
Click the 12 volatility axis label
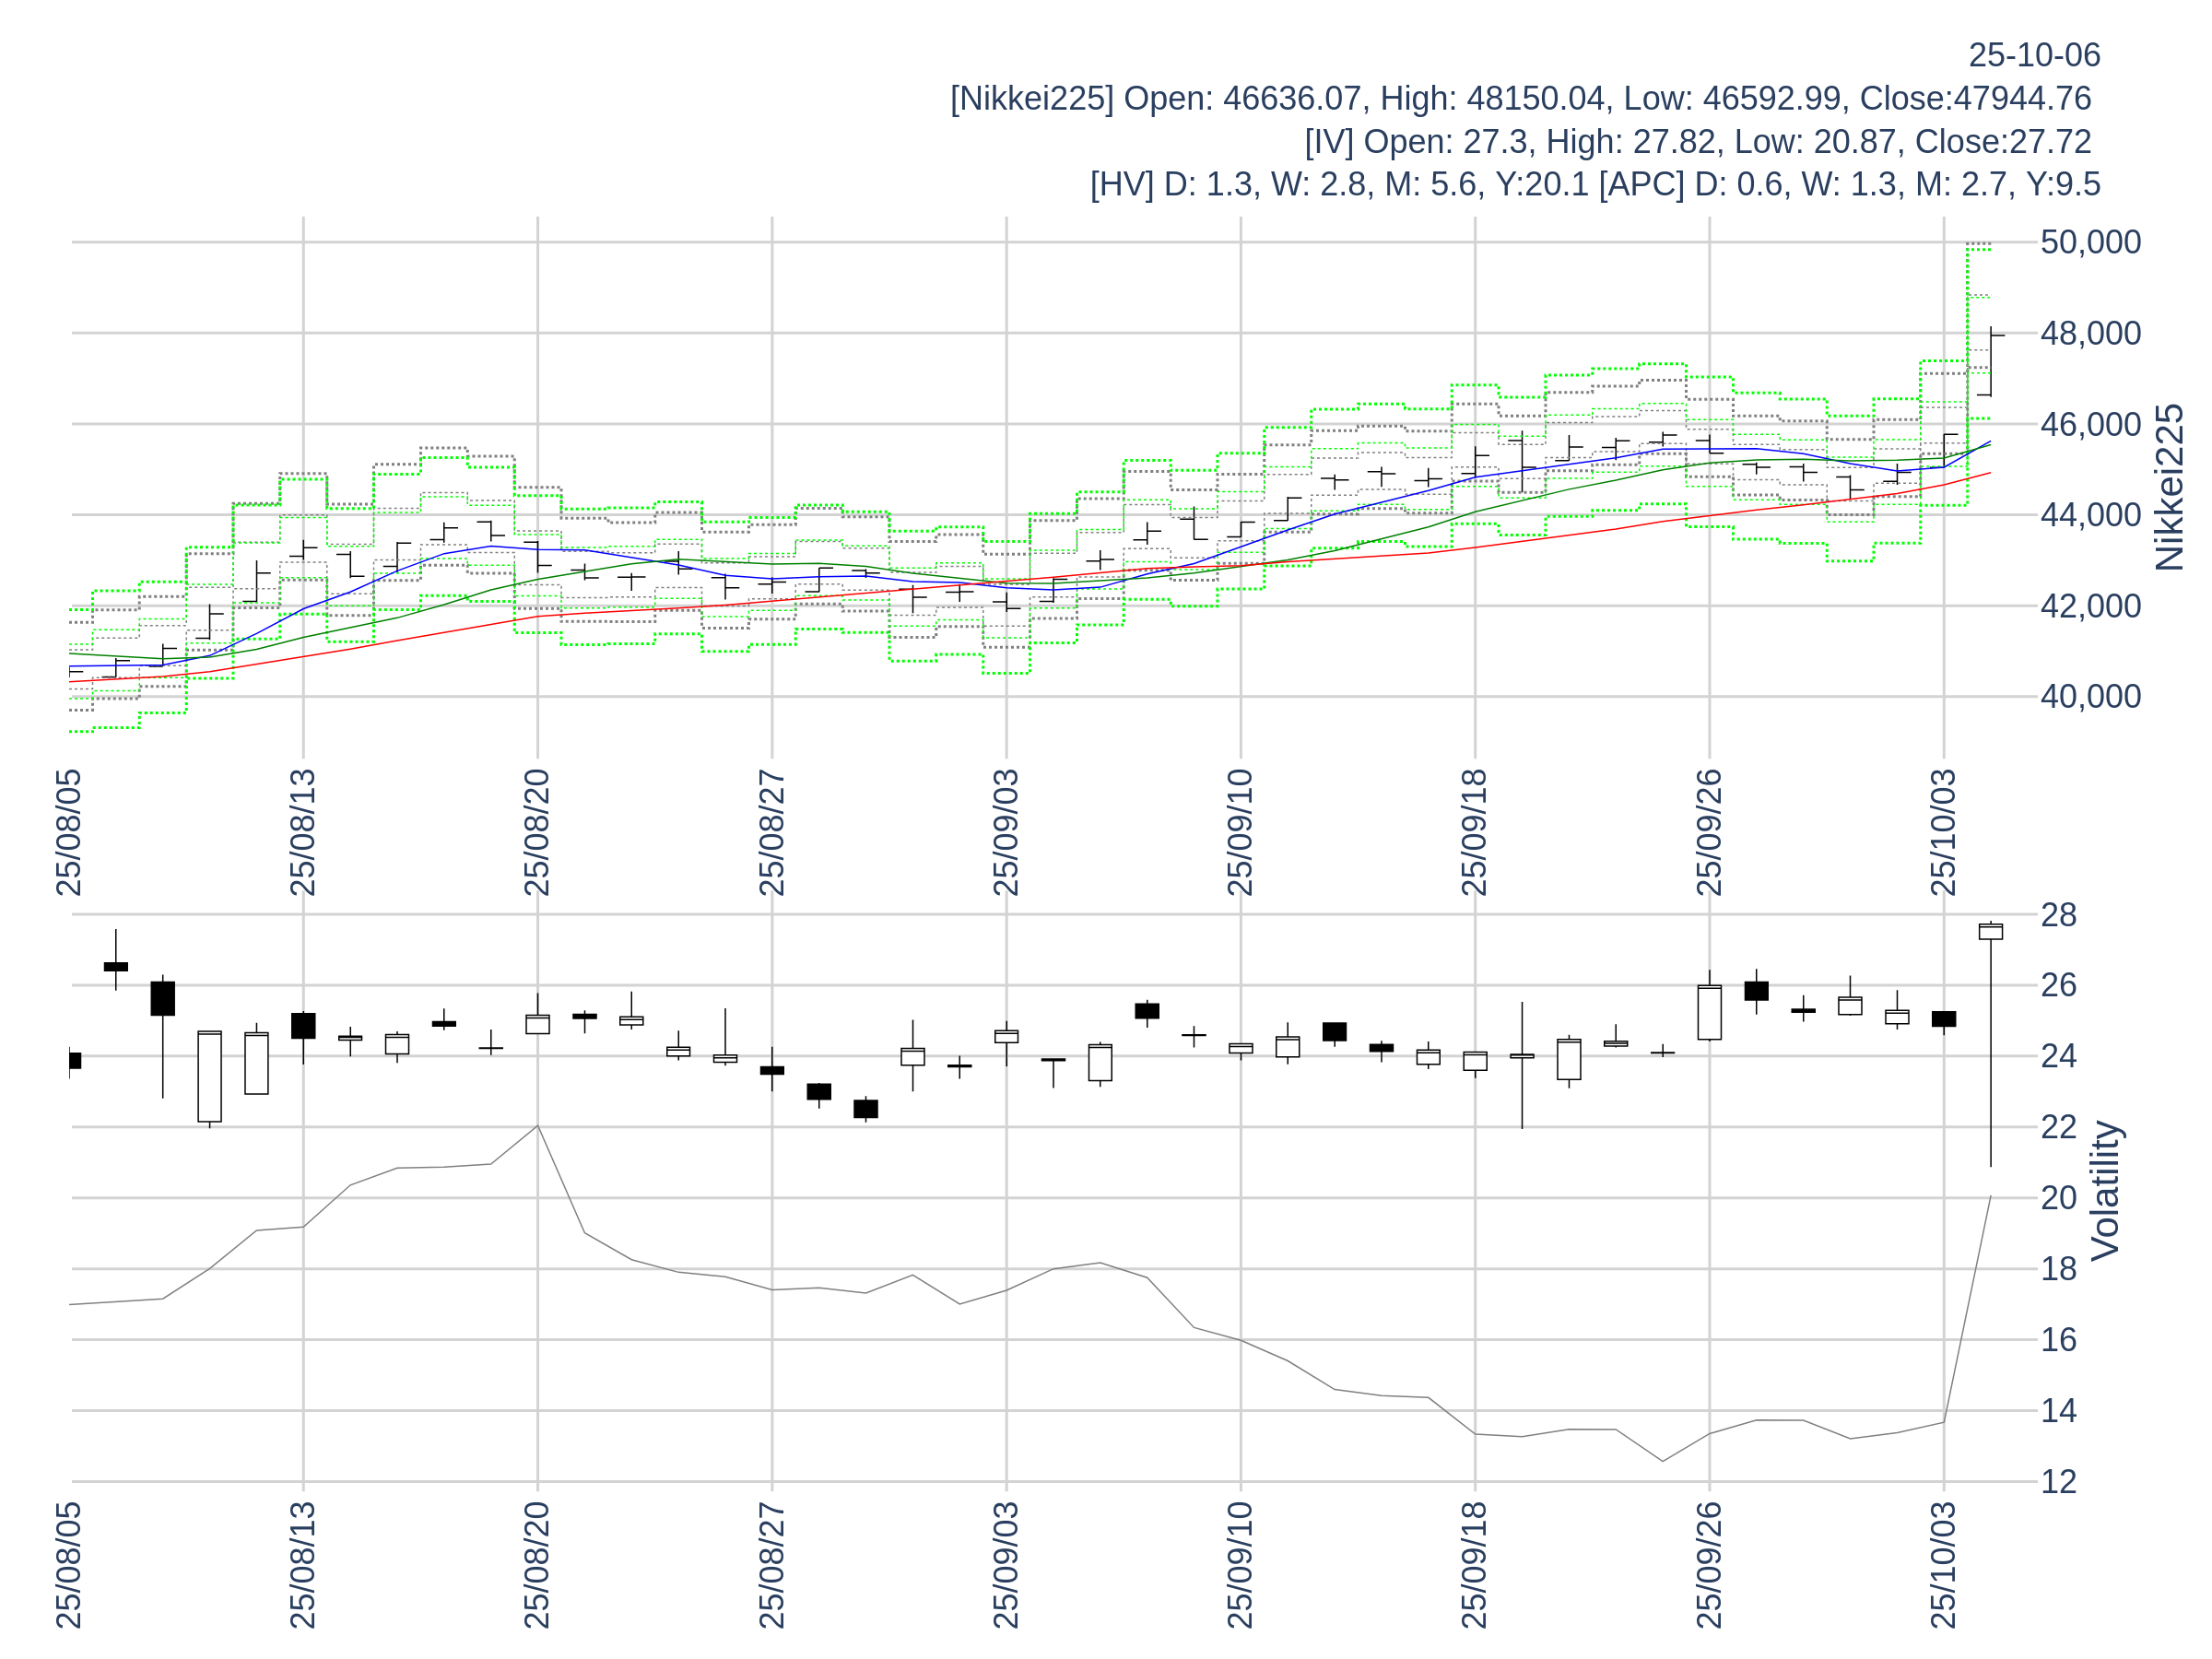pyautogui.click(x=2058, y=1482)
